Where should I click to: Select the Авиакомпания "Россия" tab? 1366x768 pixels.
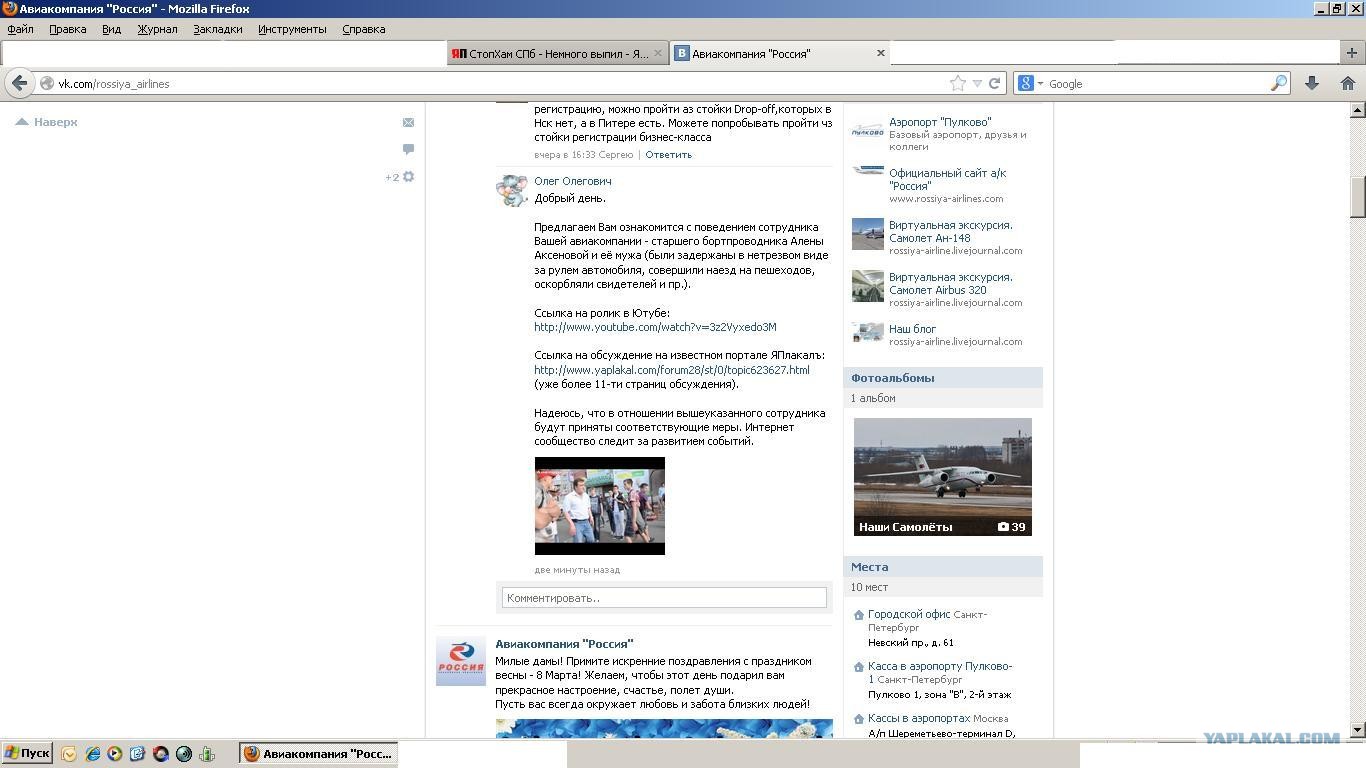[x=780, y=53]
